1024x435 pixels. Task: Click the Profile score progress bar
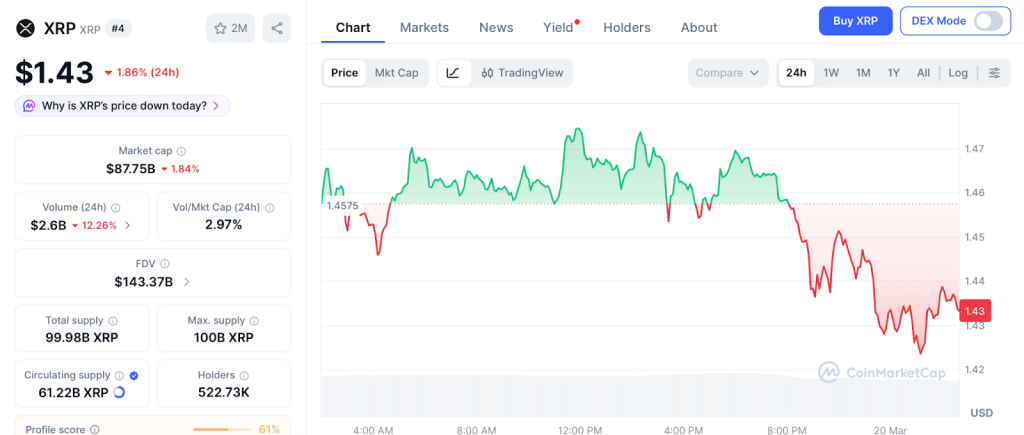pos(223,430)
